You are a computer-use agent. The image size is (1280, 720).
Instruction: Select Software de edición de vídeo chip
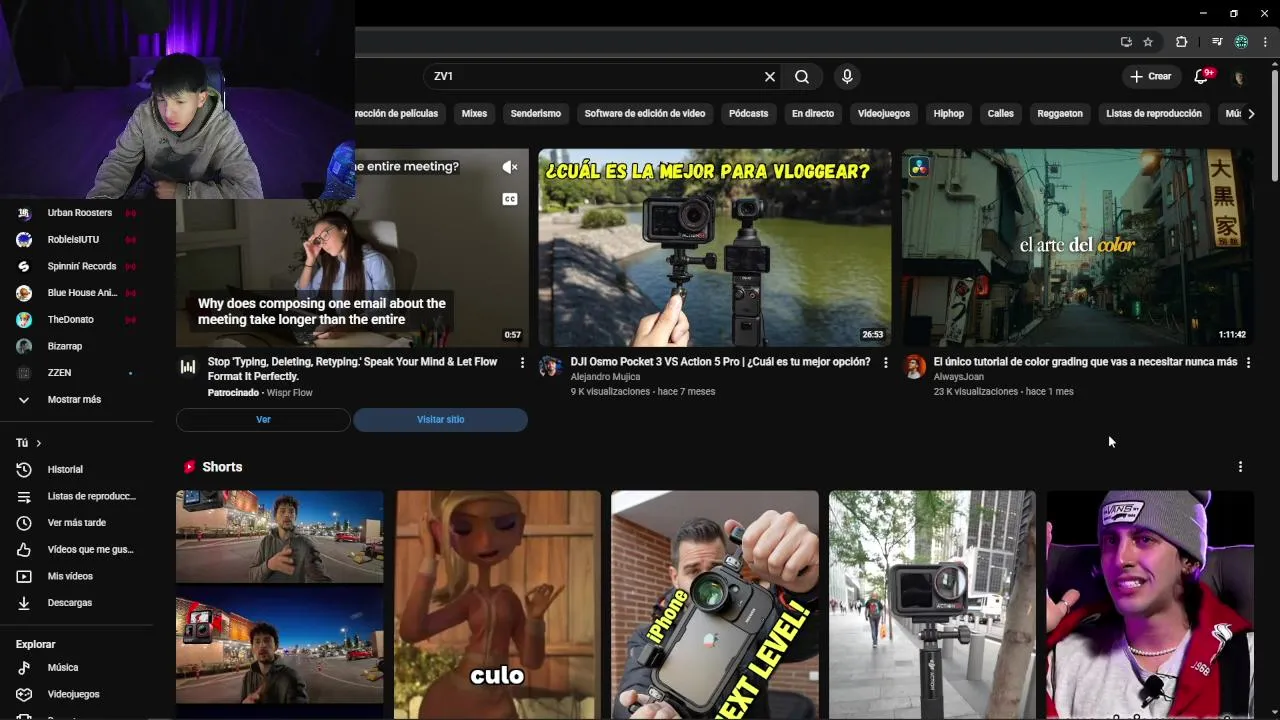pyautogui.click(x=645, y=114)
